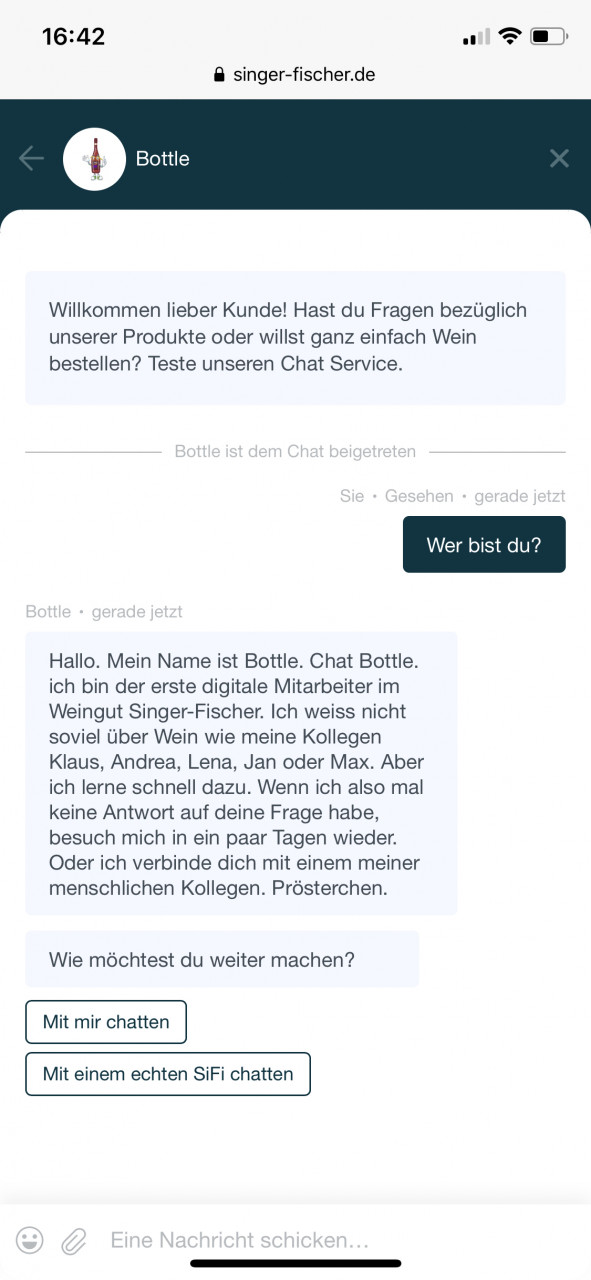Close the chat window with the X
591x1280 pixels.
[559, 158]
